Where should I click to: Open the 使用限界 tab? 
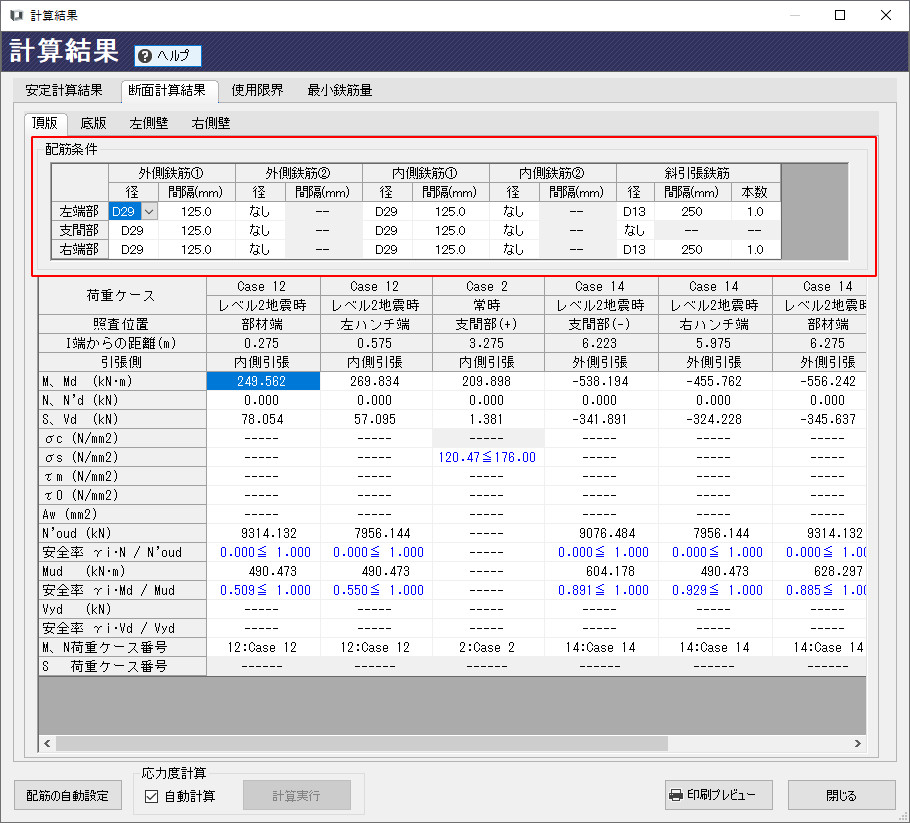point(257,91)
